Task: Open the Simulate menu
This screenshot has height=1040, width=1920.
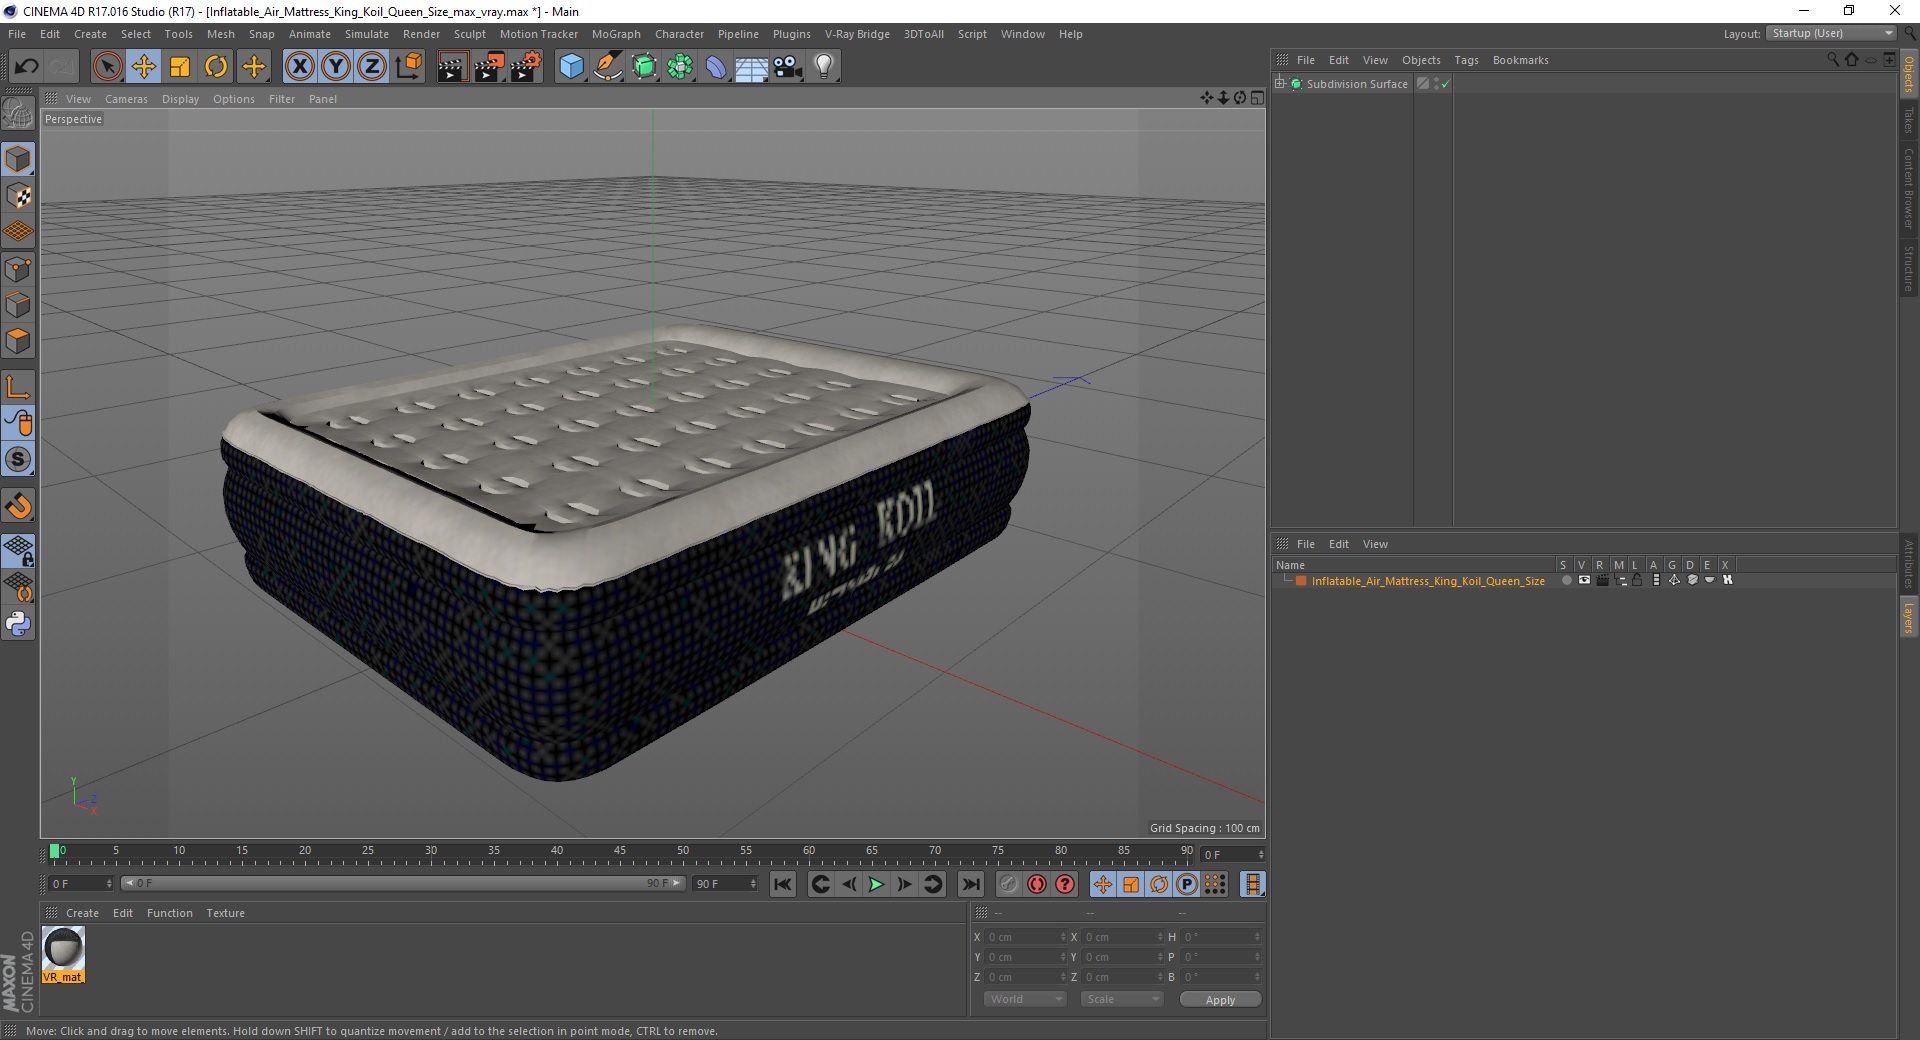Action: [367, 34]
